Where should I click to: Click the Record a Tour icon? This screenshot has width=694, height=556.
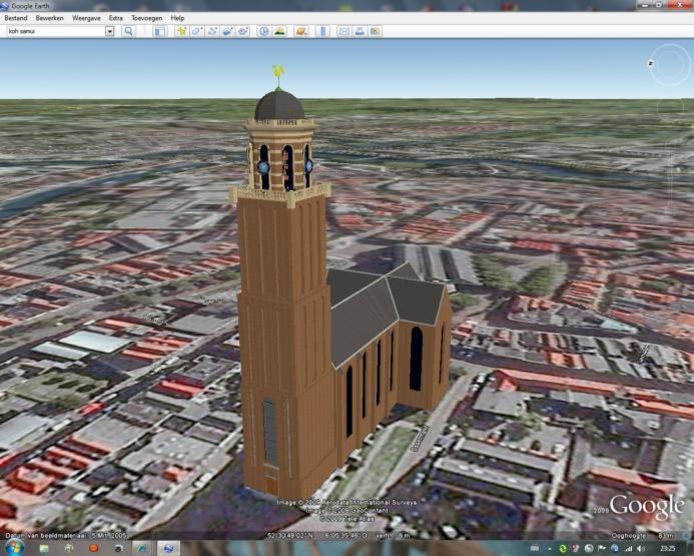point(243,31)
